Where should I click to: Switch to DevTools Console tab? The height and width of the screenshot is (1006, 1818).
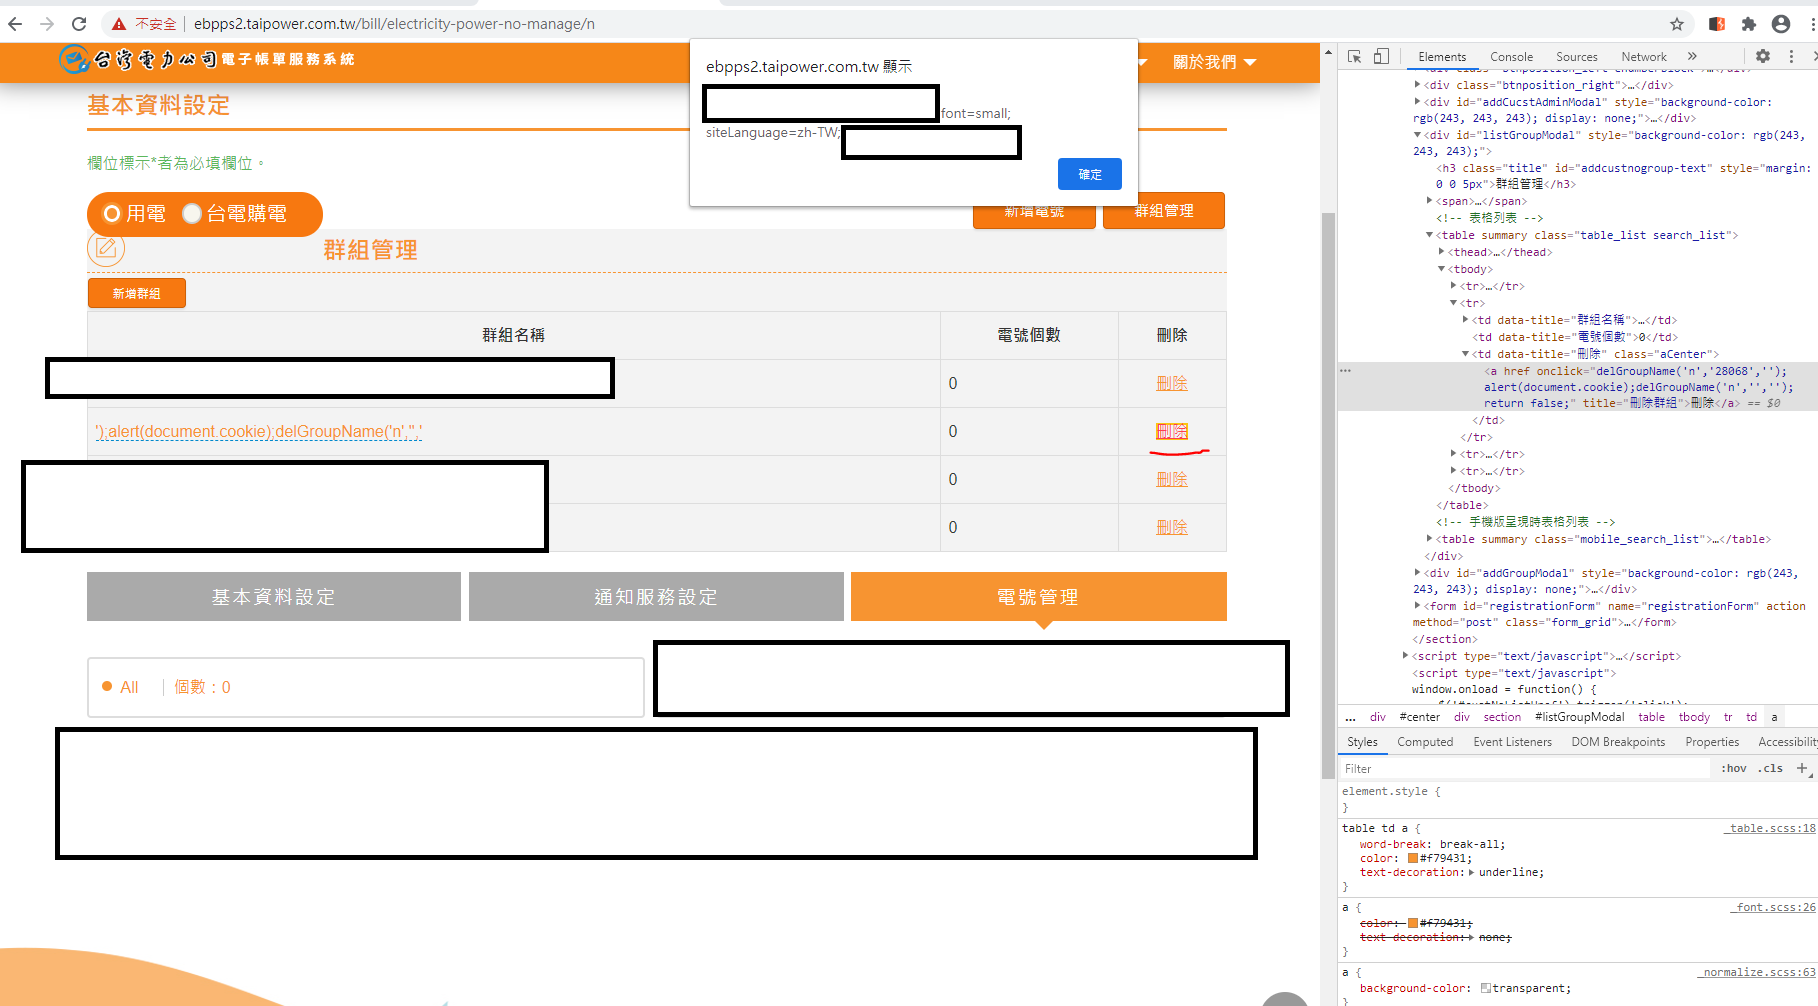pyautogui.click(x=1511, y=57)
